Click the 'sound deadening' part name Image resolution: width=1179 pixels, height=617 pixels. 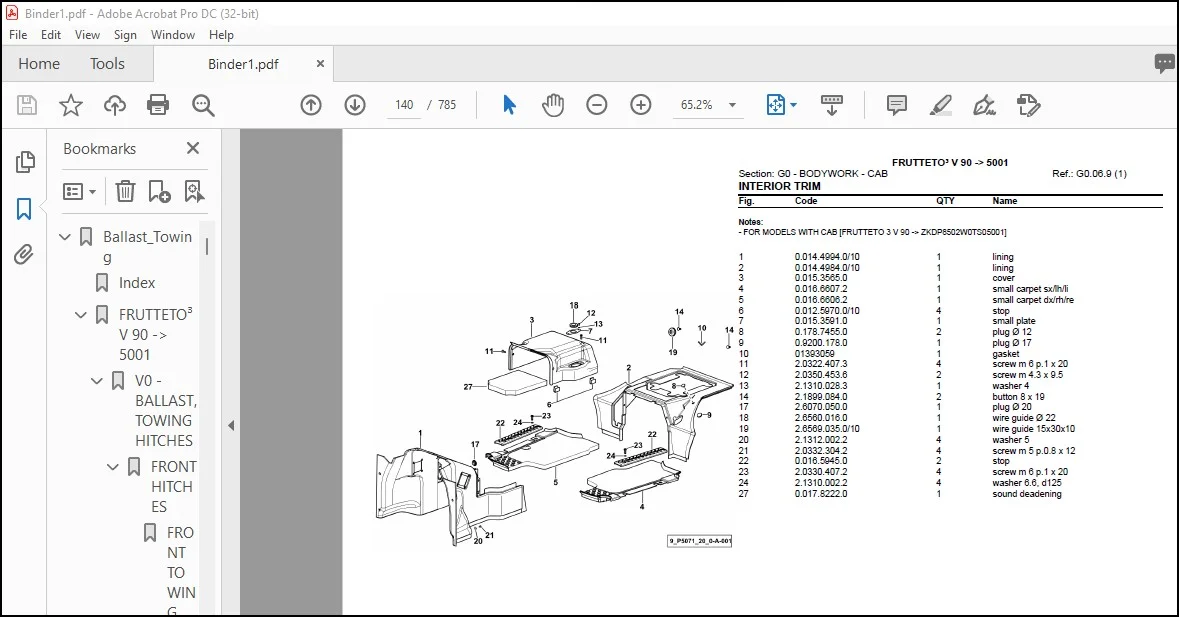pyautogui.click(x=1026, y=494)
